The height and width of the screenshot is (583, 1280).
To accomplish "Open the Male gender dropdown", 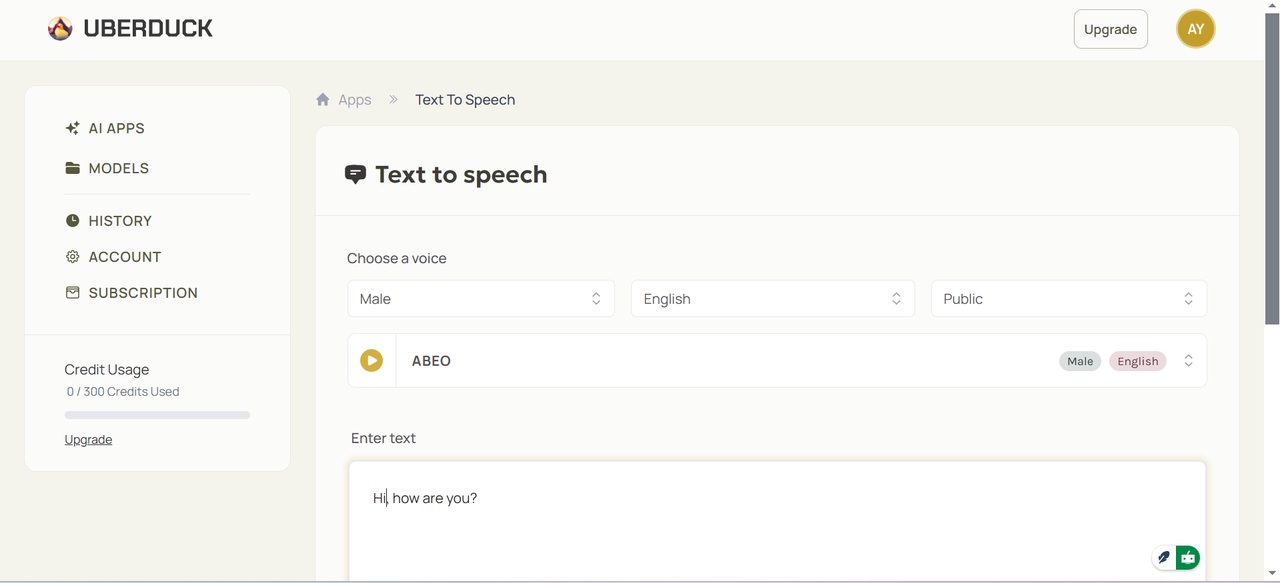I will coord(481,298).
